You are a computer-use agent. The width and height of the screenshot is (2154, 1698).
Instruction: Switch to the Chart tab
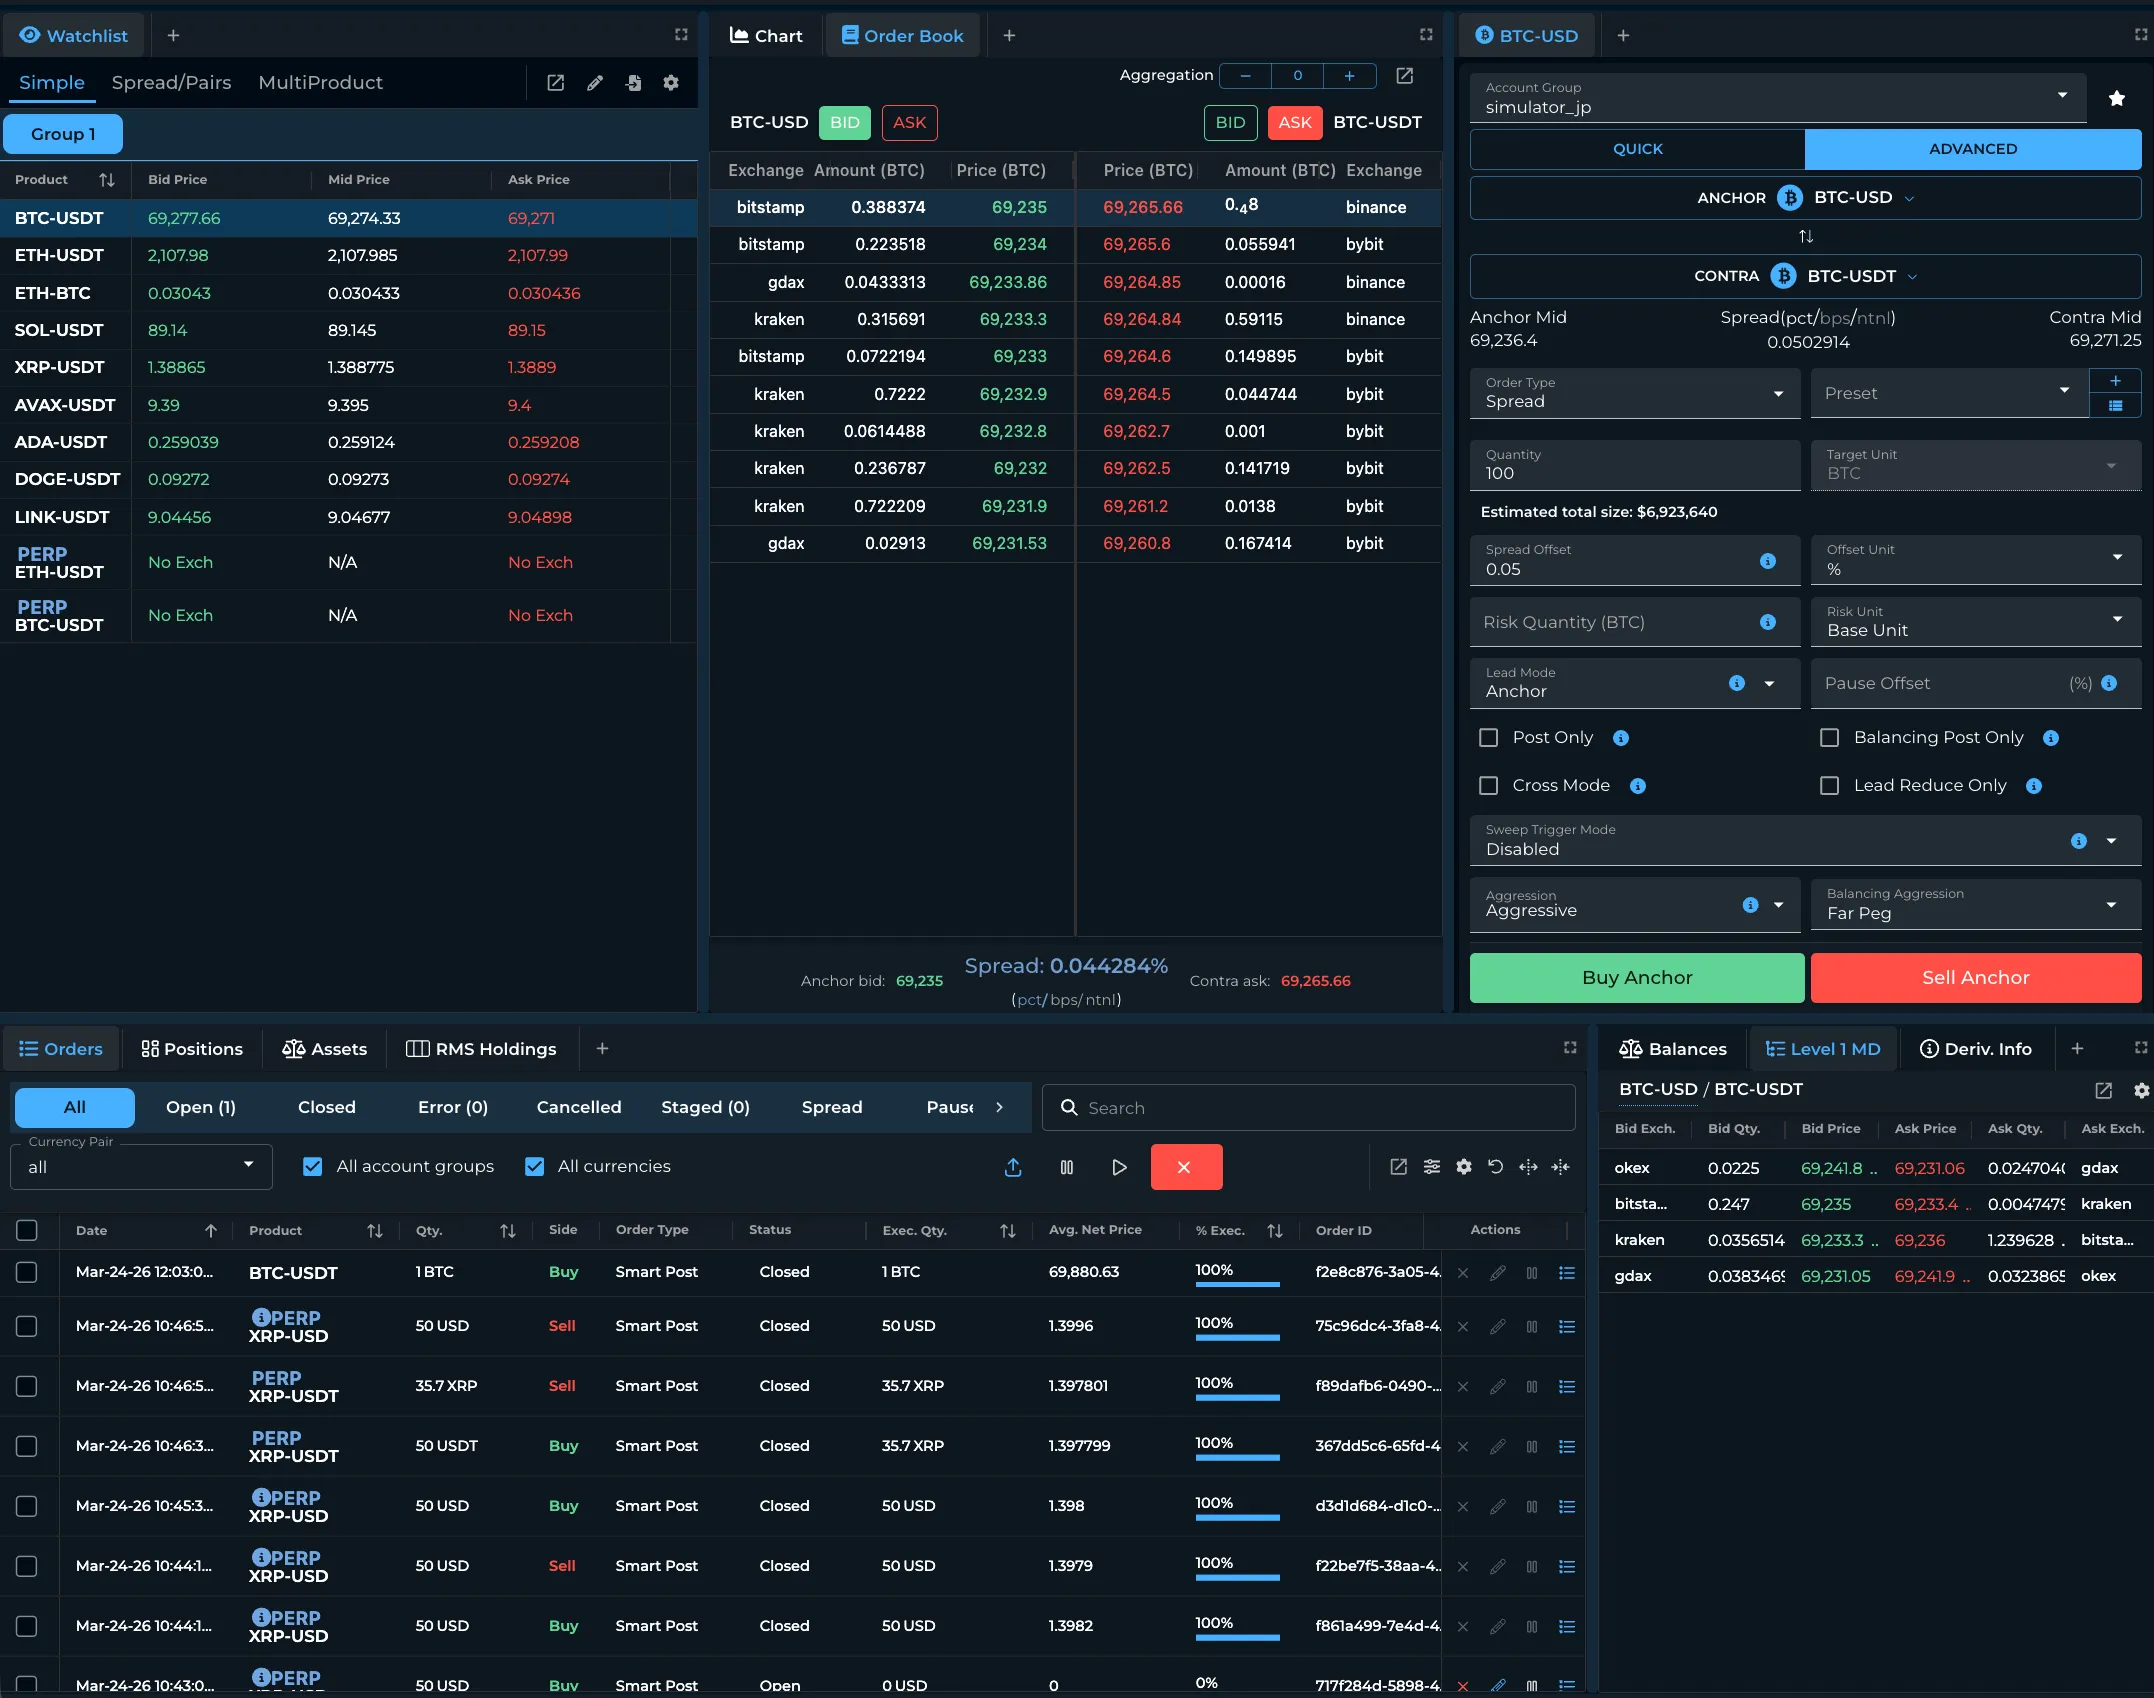[x=766, y=36]
